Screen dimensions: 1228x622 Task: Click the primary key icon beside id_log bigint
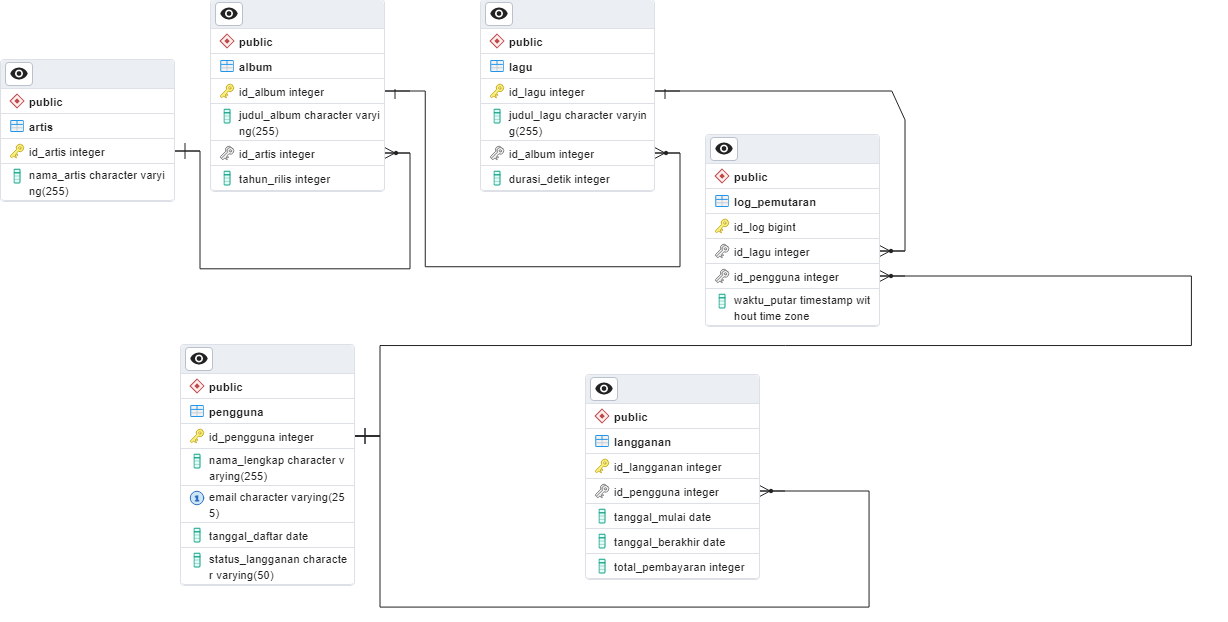(x=722, y=227)
